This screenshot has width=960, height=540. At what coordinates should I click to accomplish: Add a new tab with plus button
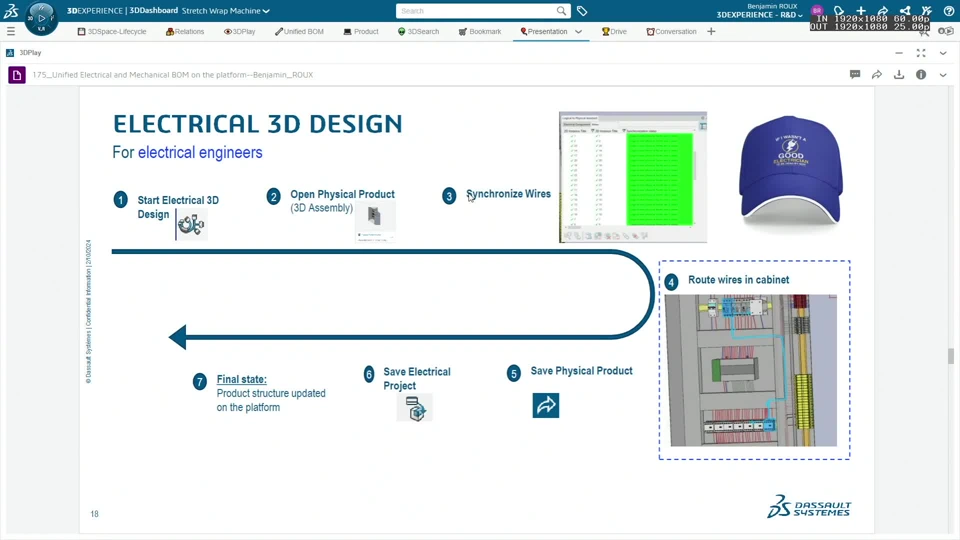(x=711, y=32)
